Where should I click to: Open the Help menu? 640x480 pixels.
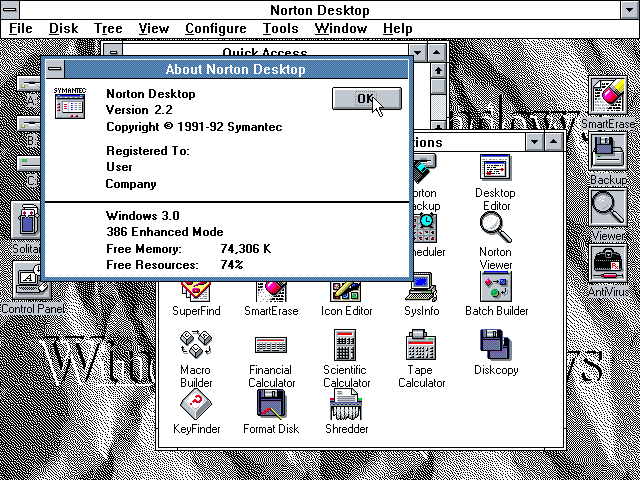coord(398,29)
